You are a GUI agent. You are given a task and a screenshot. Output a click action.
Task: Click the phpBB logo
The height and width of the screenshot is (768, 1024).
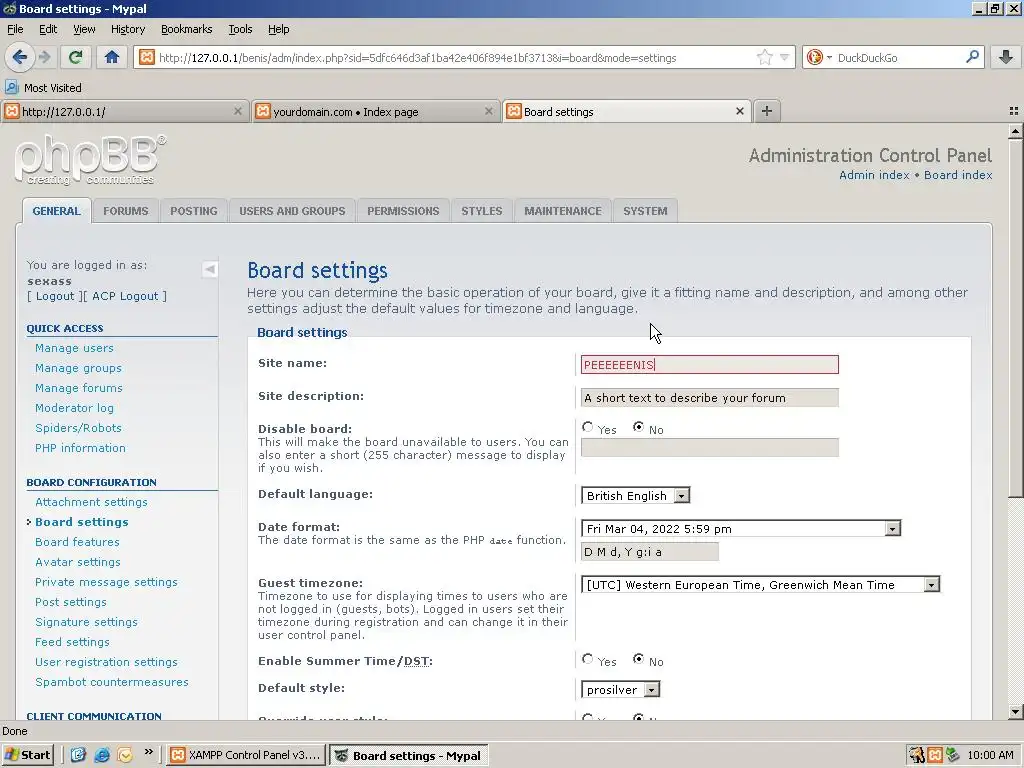90,160
